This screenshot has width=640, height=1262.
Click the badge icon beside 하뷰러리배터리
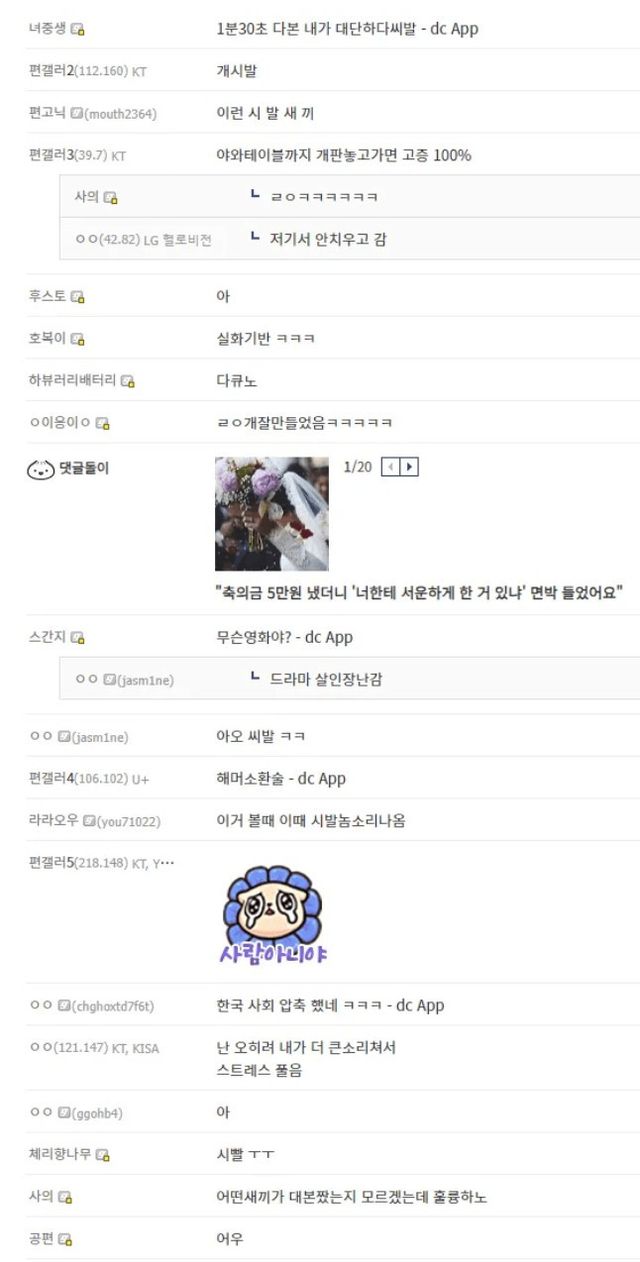pos(128,381)
